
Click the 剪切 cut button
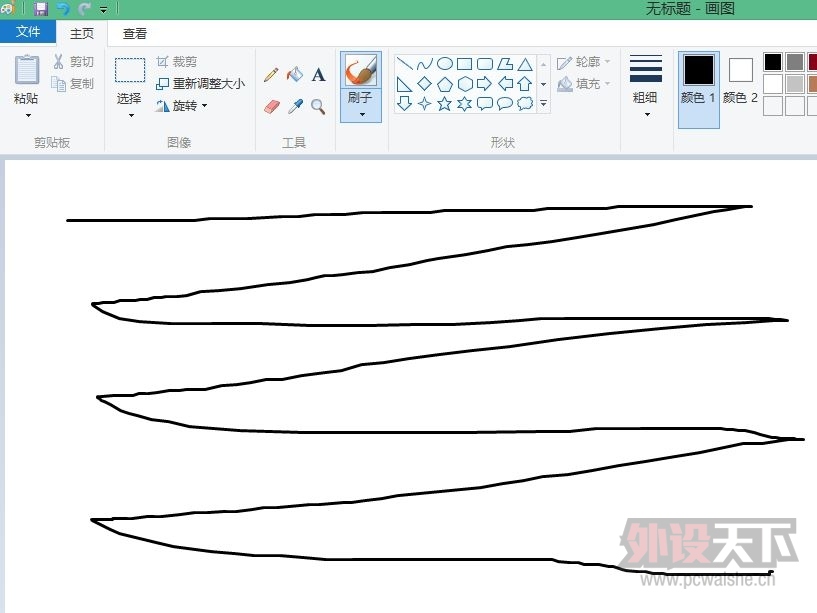pyautogui.click(x=73, y=62)
